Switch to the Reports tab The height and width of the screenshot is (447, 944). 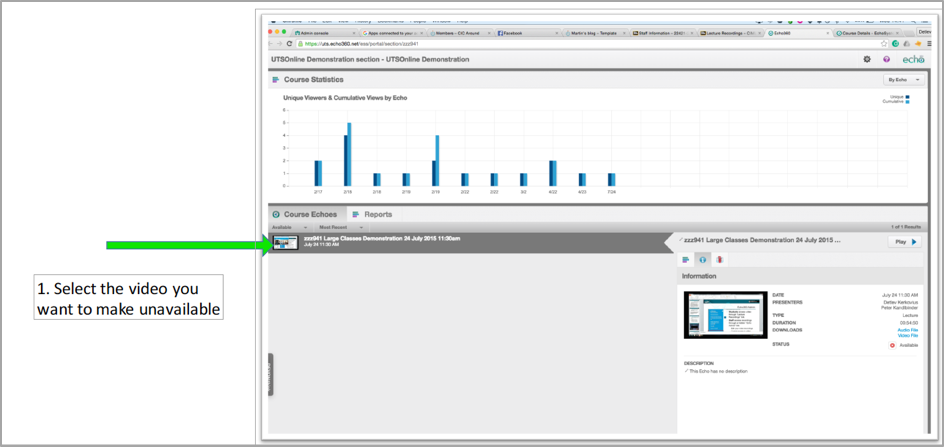371,214
